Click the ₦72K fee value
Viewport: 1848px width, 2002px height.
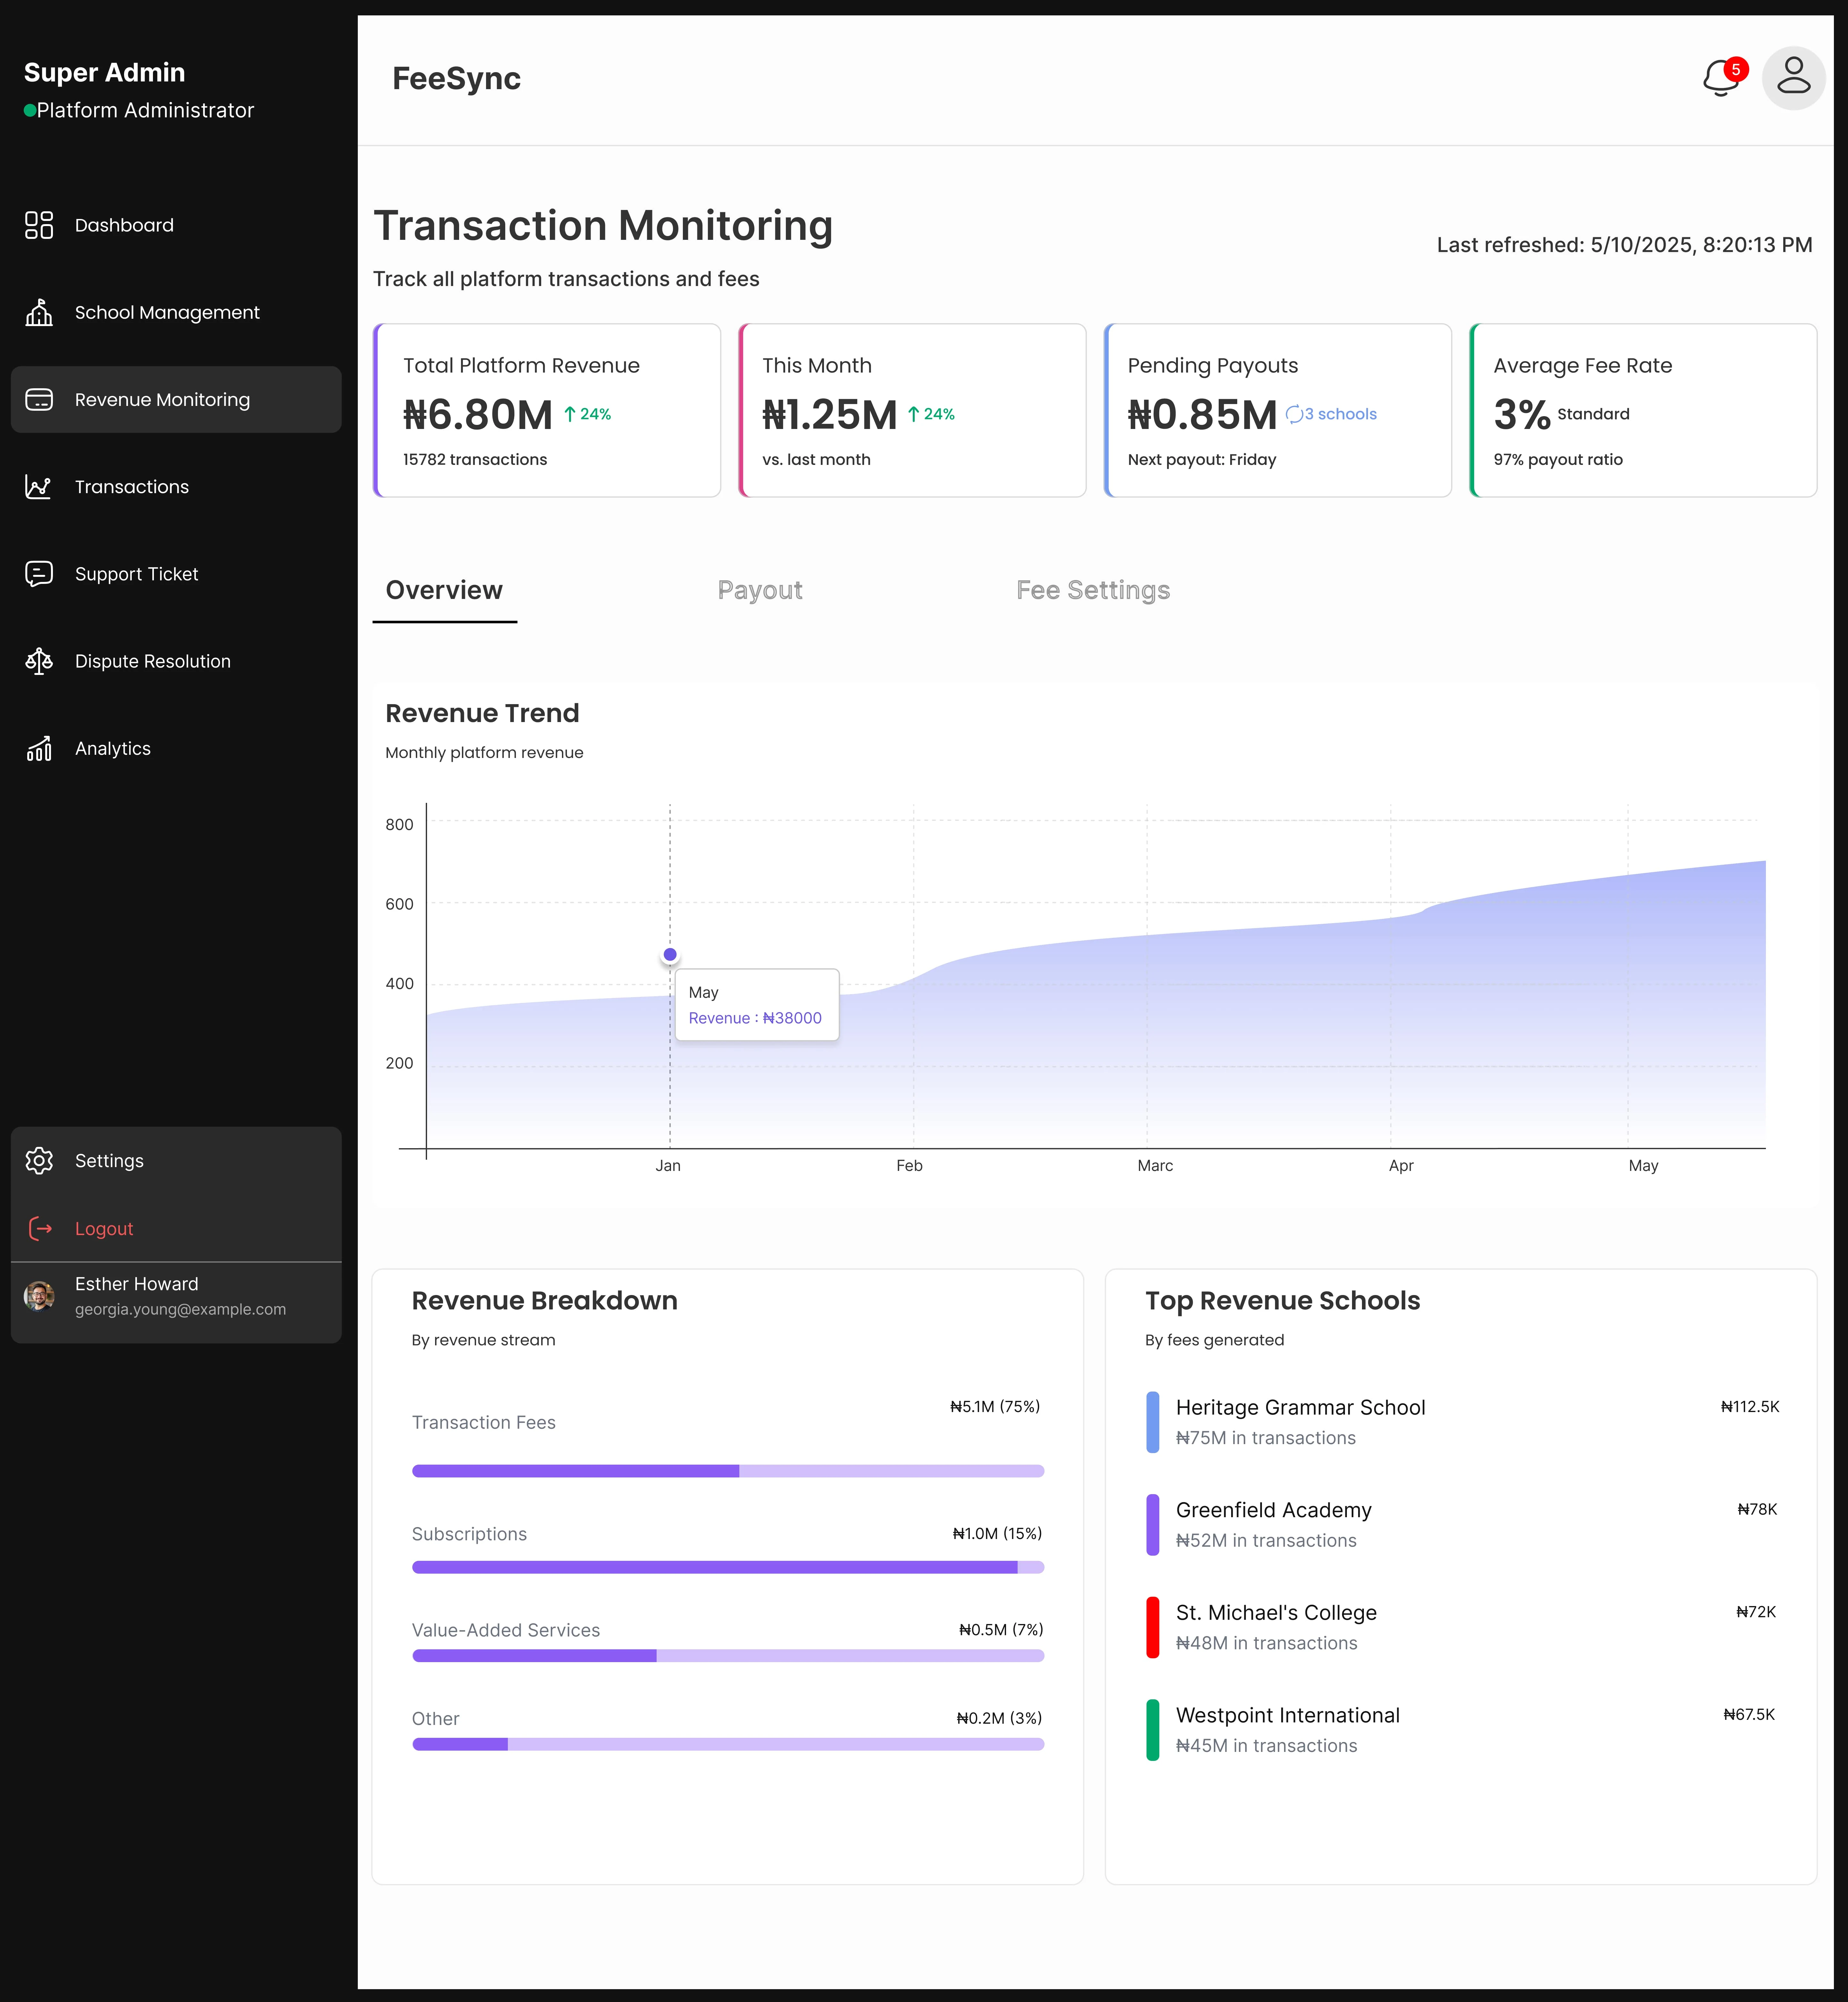pyautogui.click(x=1756, y=1612)
